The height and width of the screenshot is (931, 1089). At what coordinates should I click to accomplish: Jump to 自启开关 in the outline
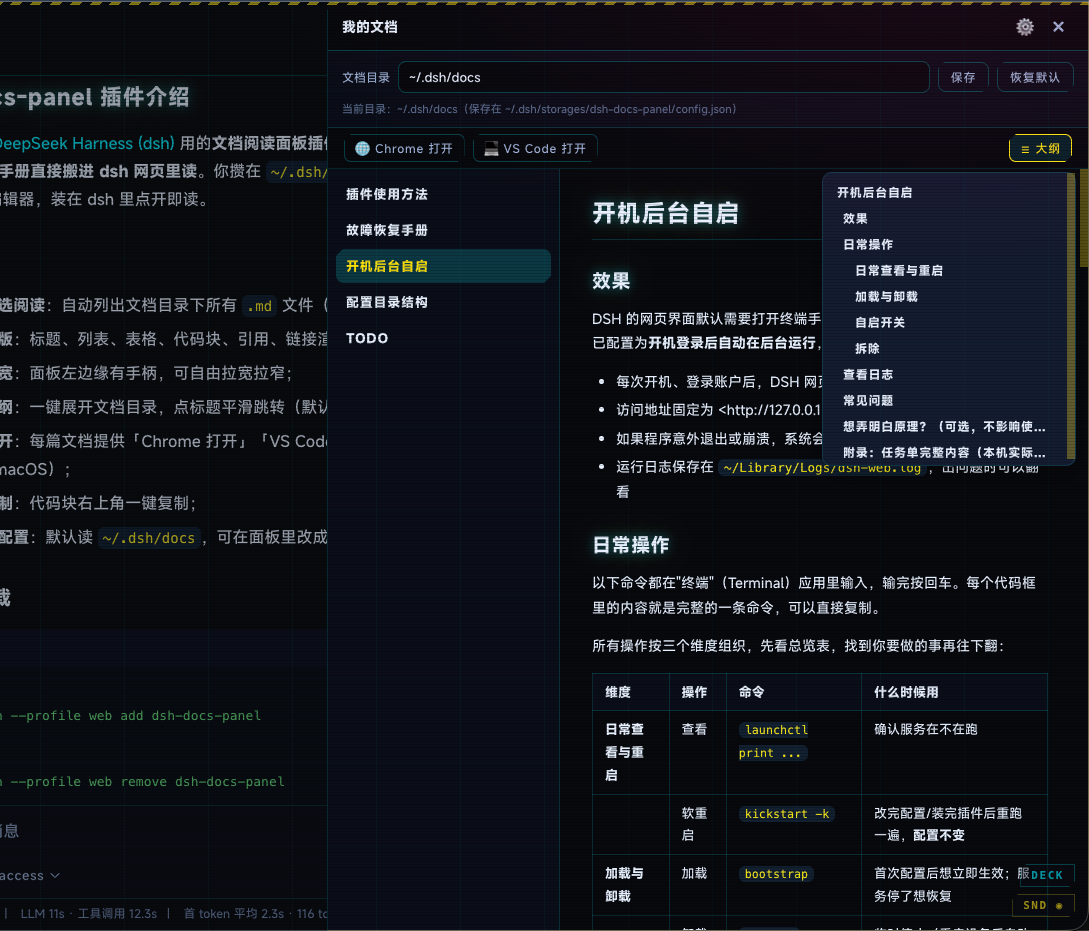(879, 323)
